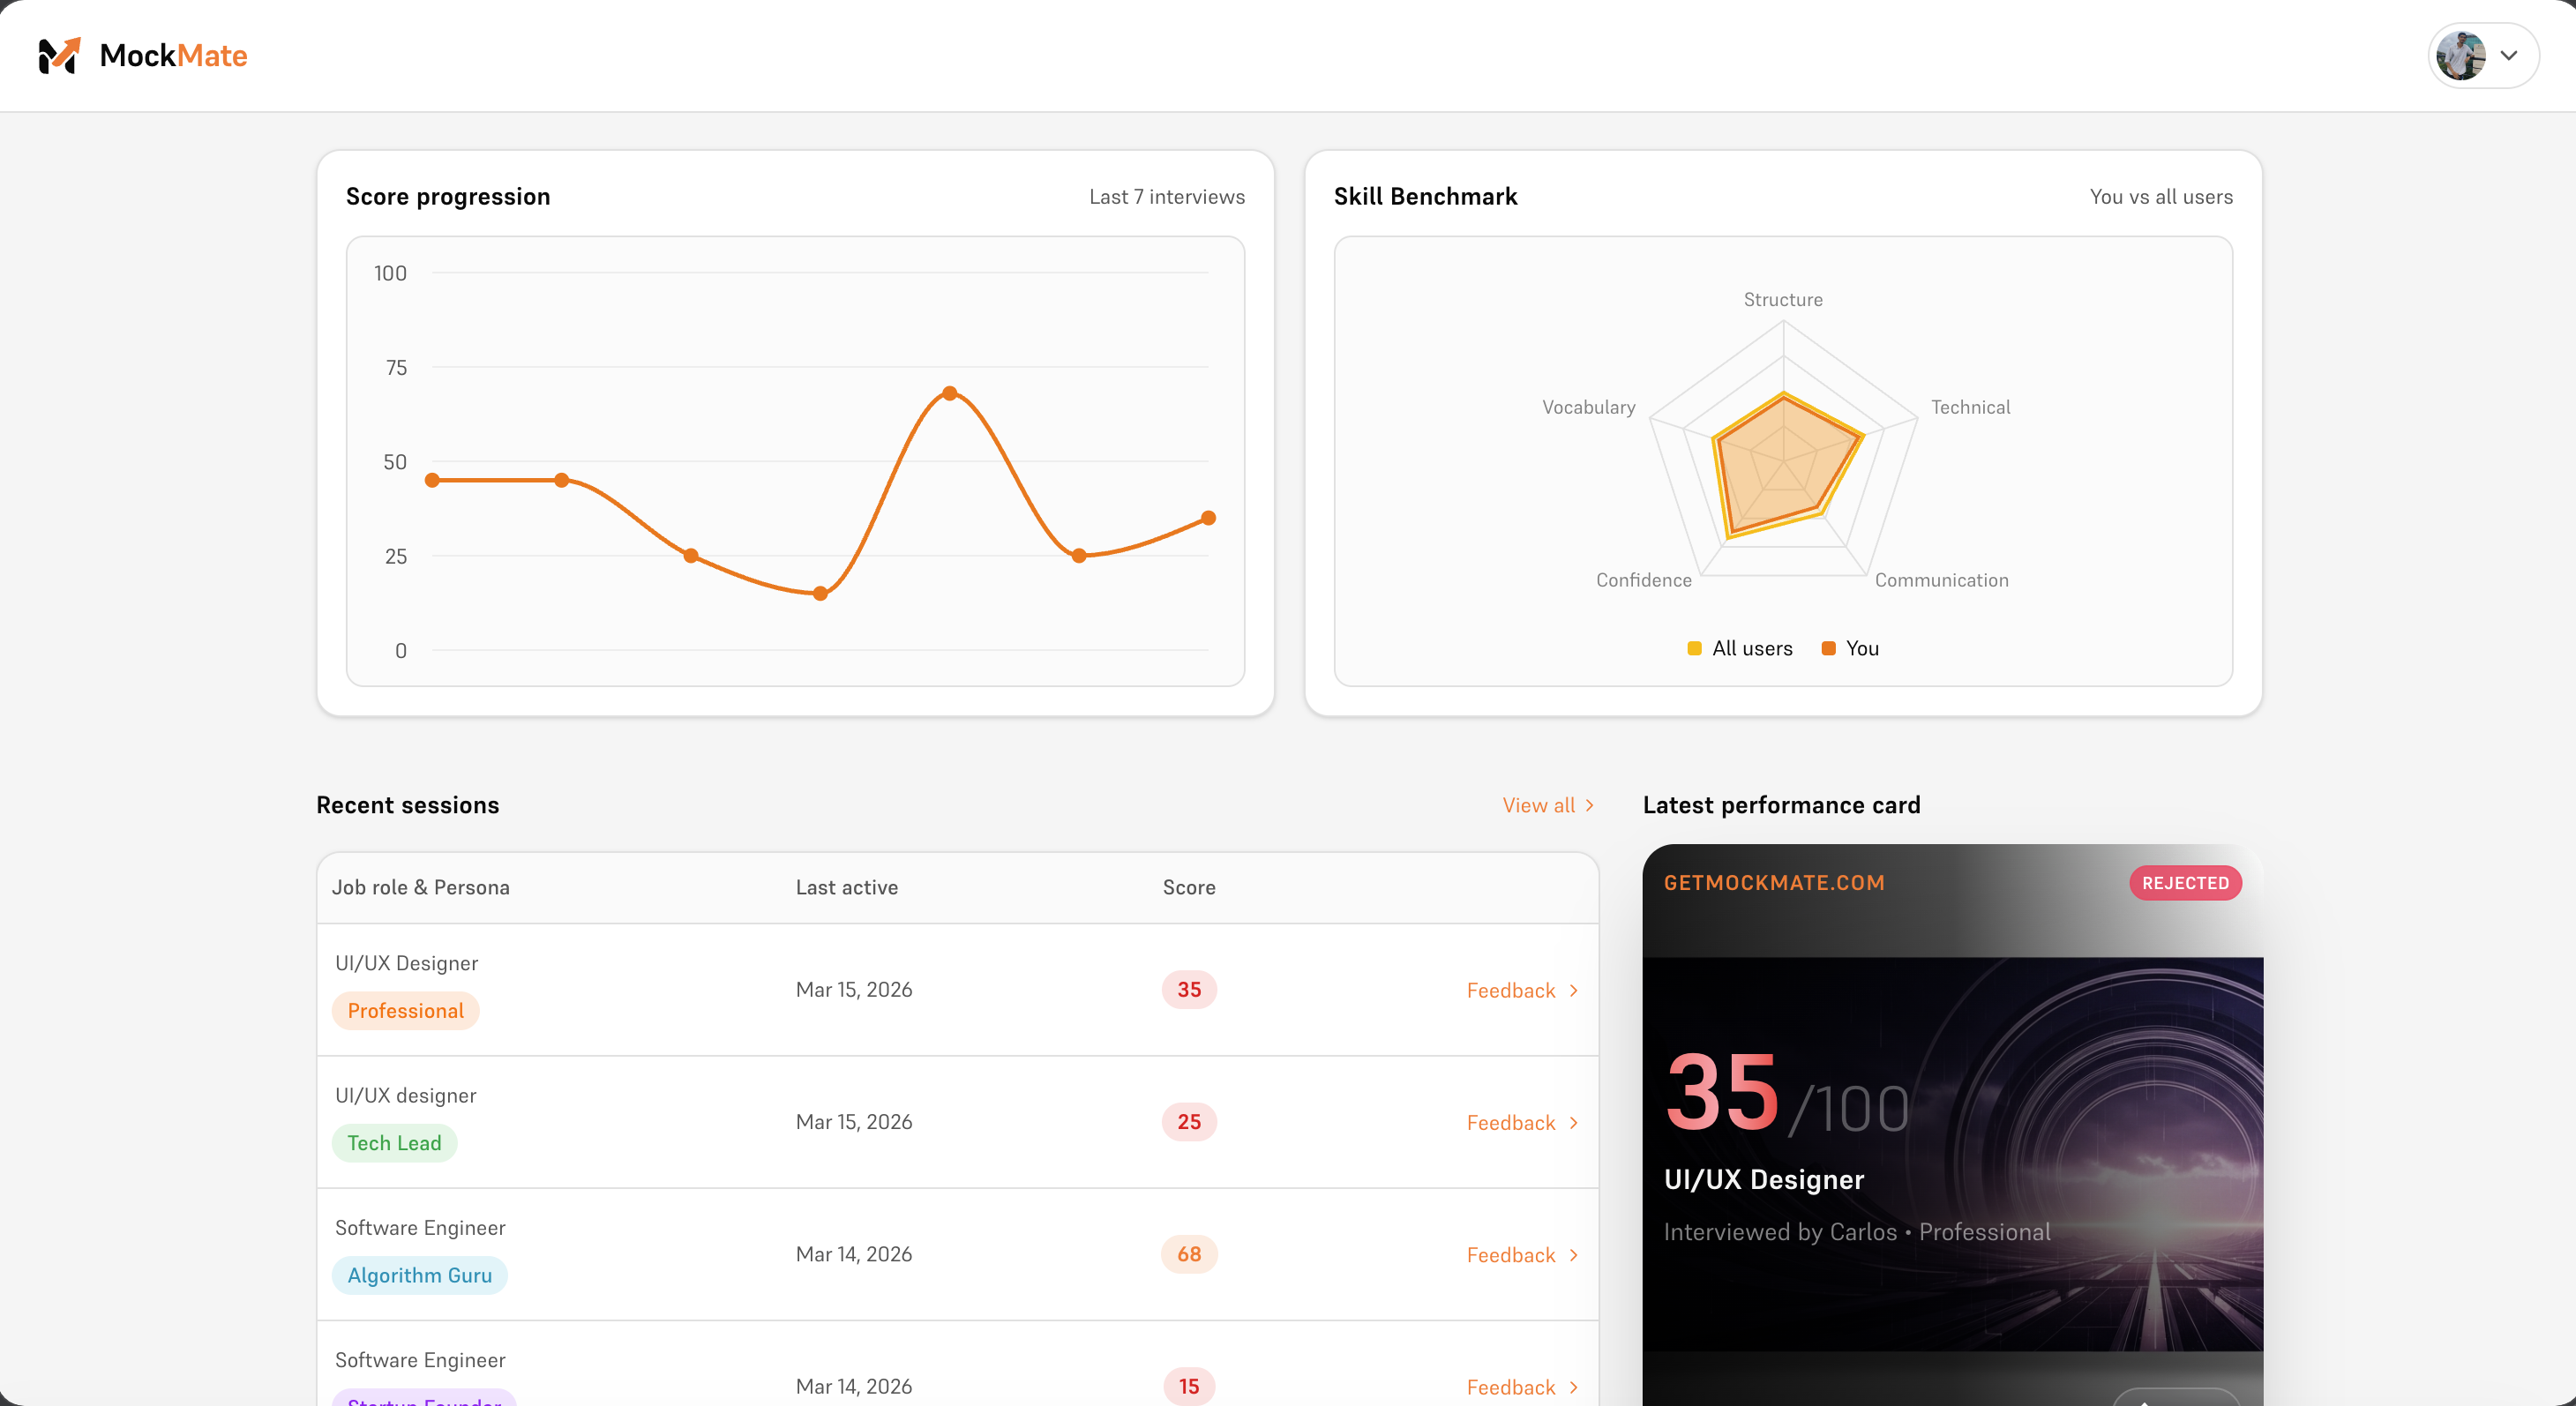Toggle the You legend item
This screenshot has width=2576, height=1406.
(1861, 648)
